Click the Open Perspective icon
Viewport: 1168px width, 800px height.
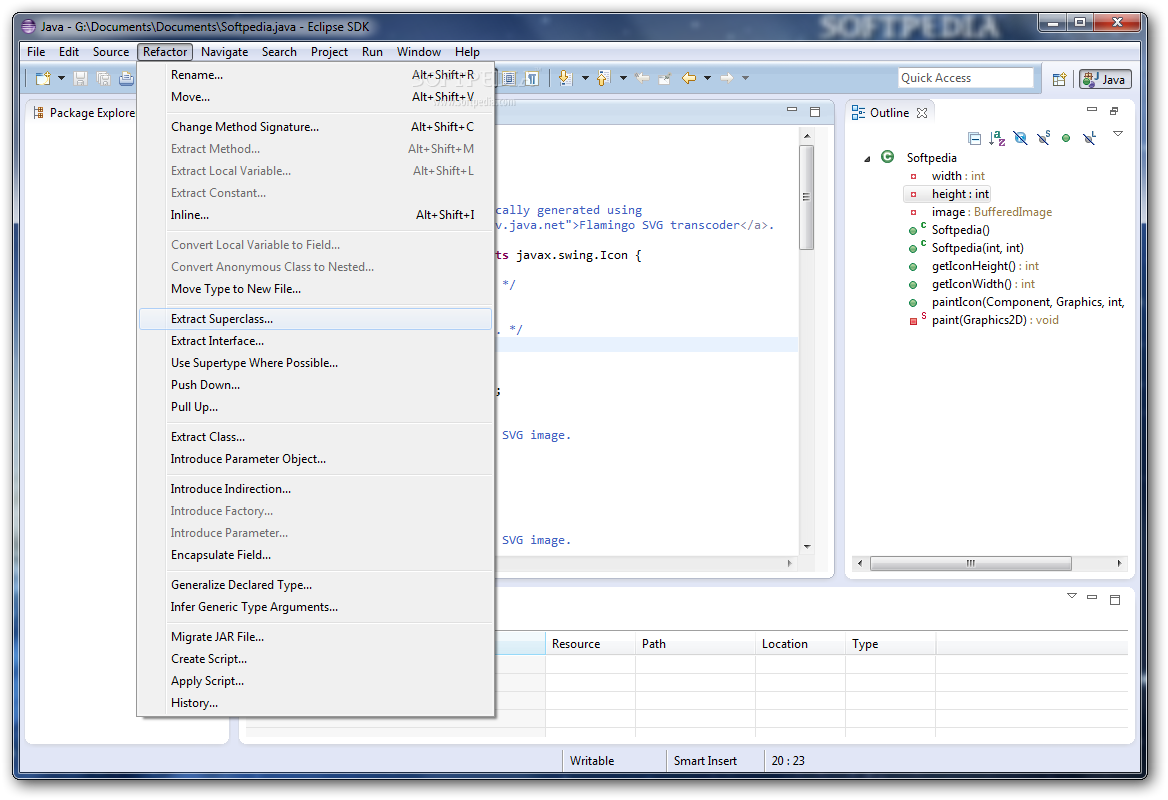pyautogui.click(x=1059, y=79)
